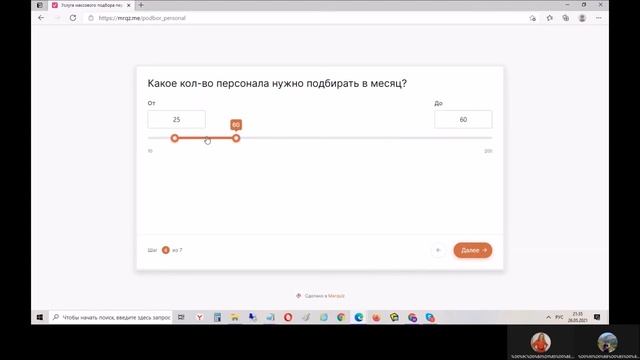Click the right slider handle at 60
This screenshot has width=640, height=360.
pyautogui.click(x=236, y=138)
